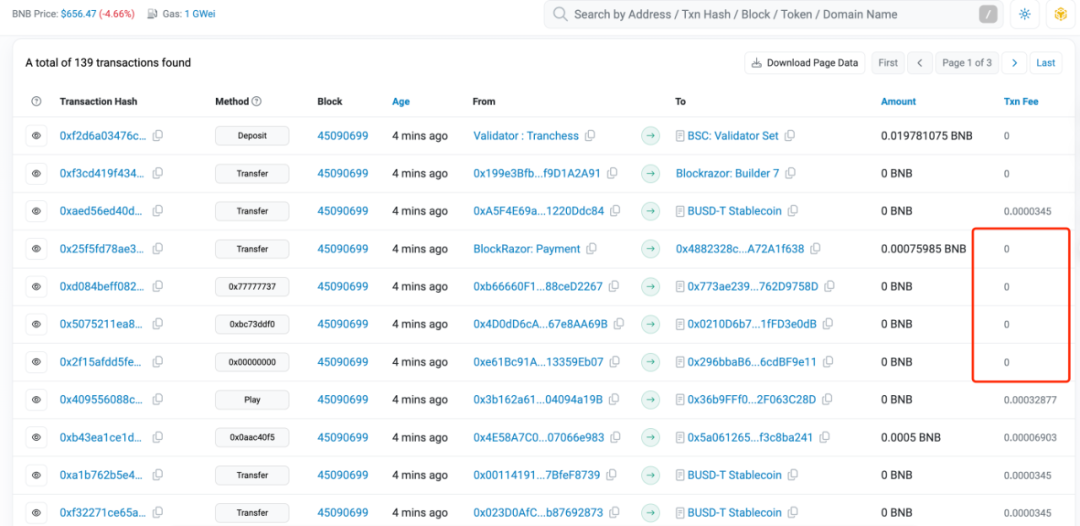Copy the BlockRazor: Payment address
1080x526 pixels.
click(x=591, y=249)
